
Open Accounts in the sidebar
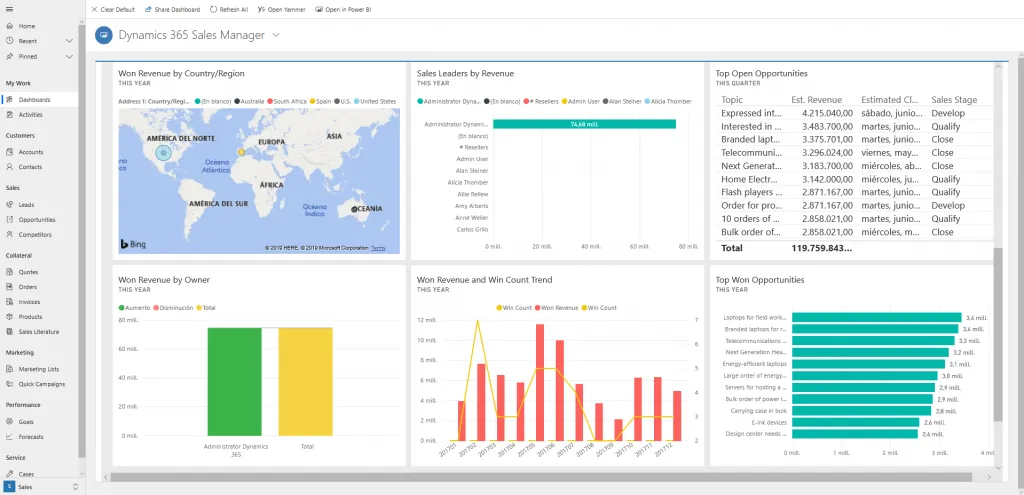click(x=40, y=152)
